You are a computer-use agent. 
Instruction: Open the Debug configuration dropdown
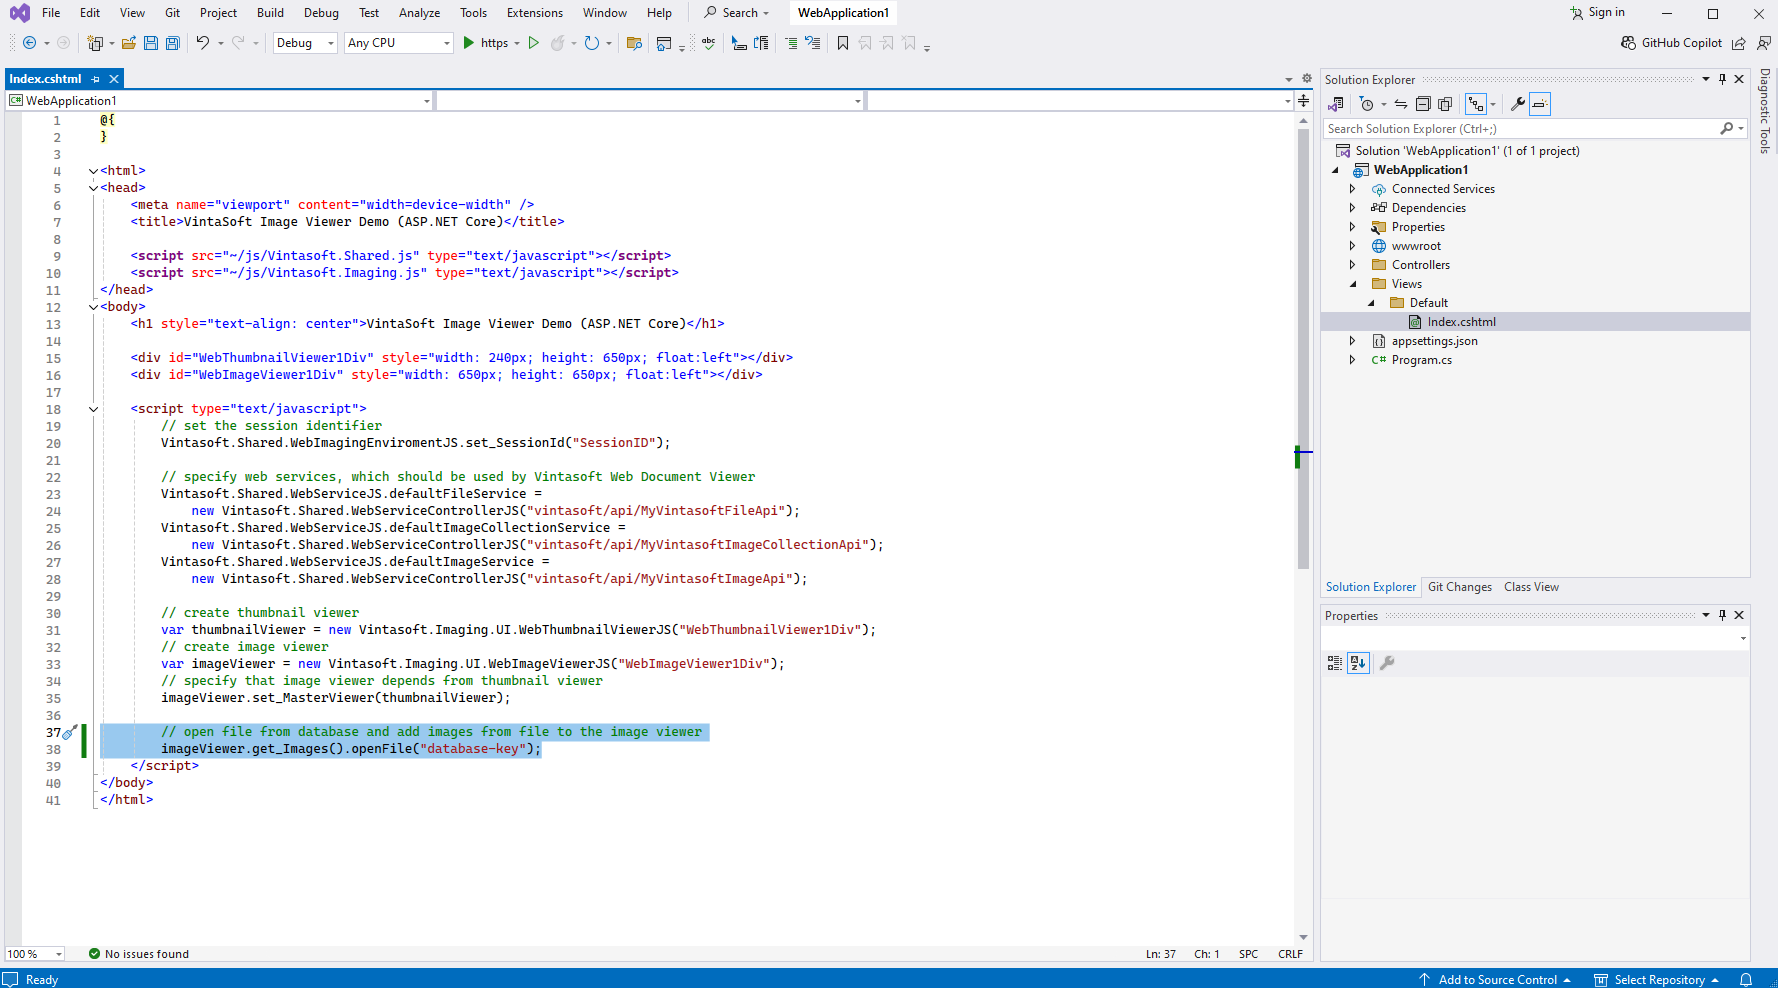[x=305, y=43]
